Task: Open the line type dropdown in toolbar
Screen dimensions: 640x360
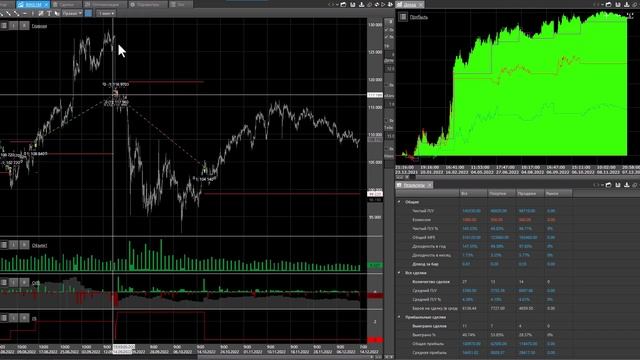Action: coord(72,13)
